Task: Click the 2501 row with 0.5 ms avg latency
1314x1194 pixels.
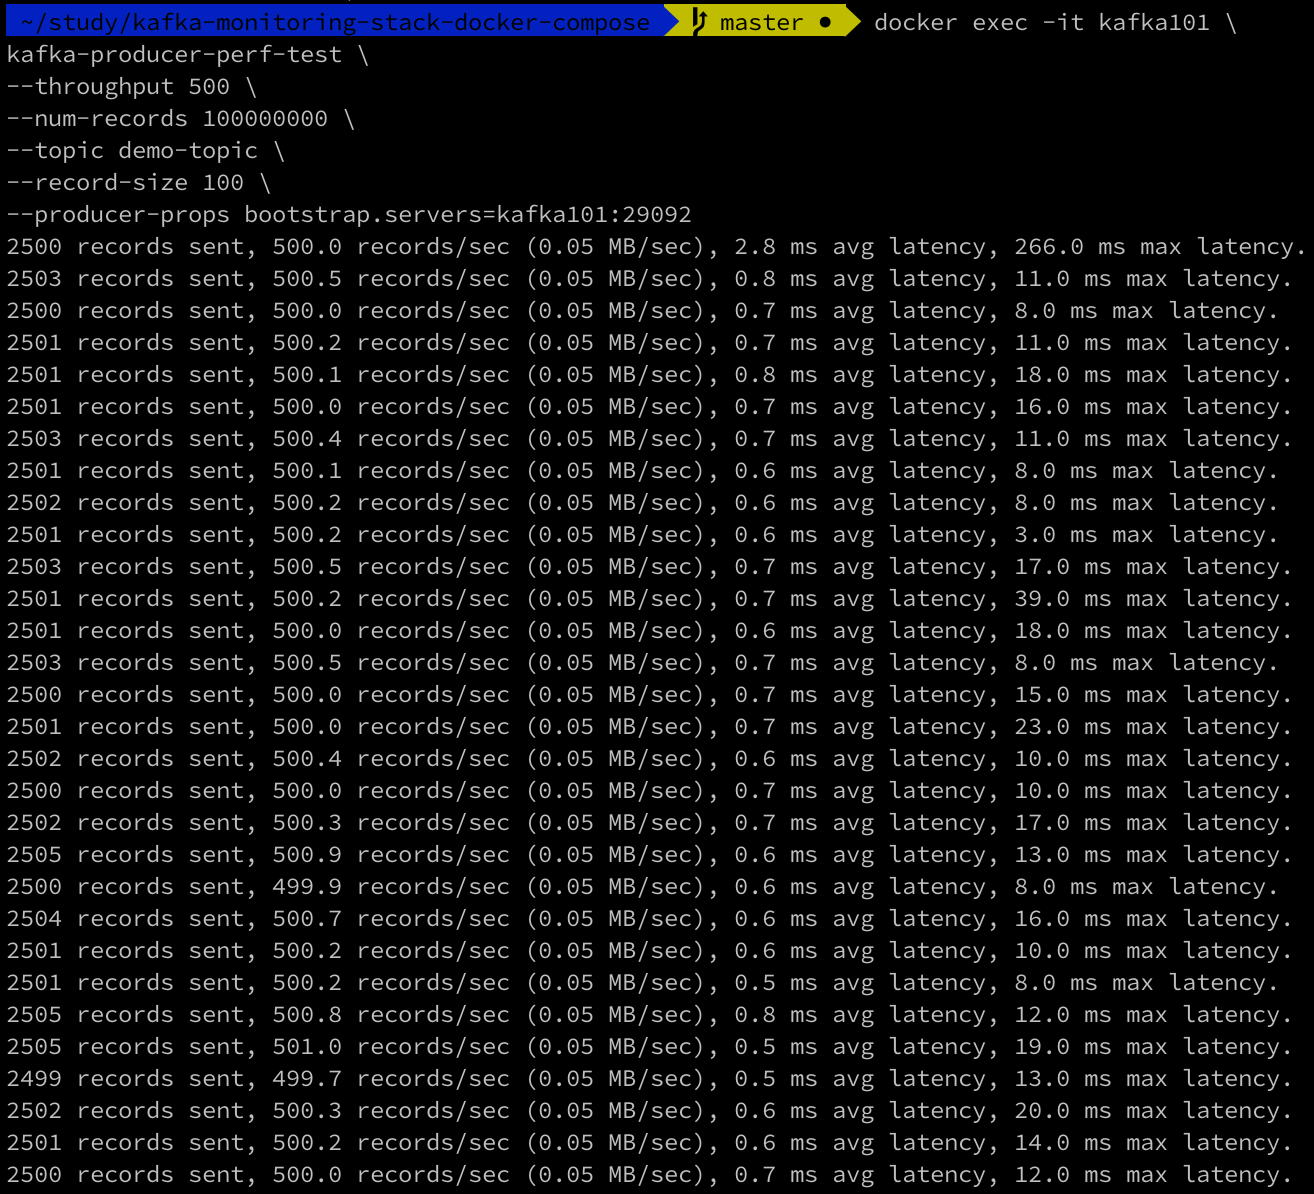Action: (x=642, y=982)
